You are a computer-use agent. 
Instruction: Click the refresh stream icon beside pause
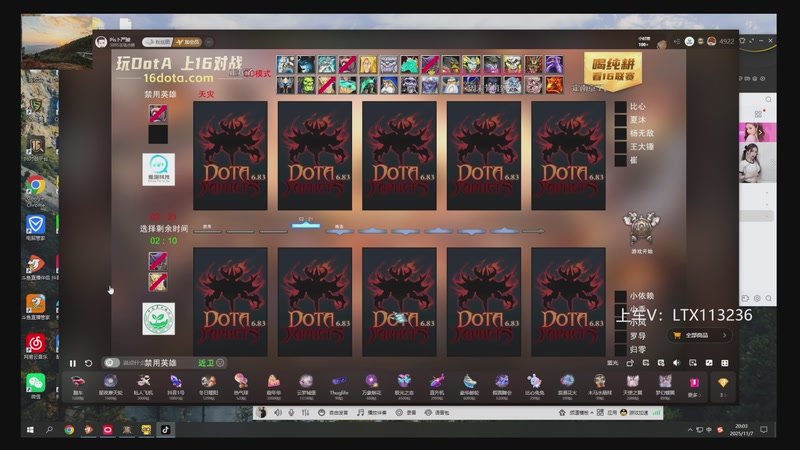[x=88, y=363]
